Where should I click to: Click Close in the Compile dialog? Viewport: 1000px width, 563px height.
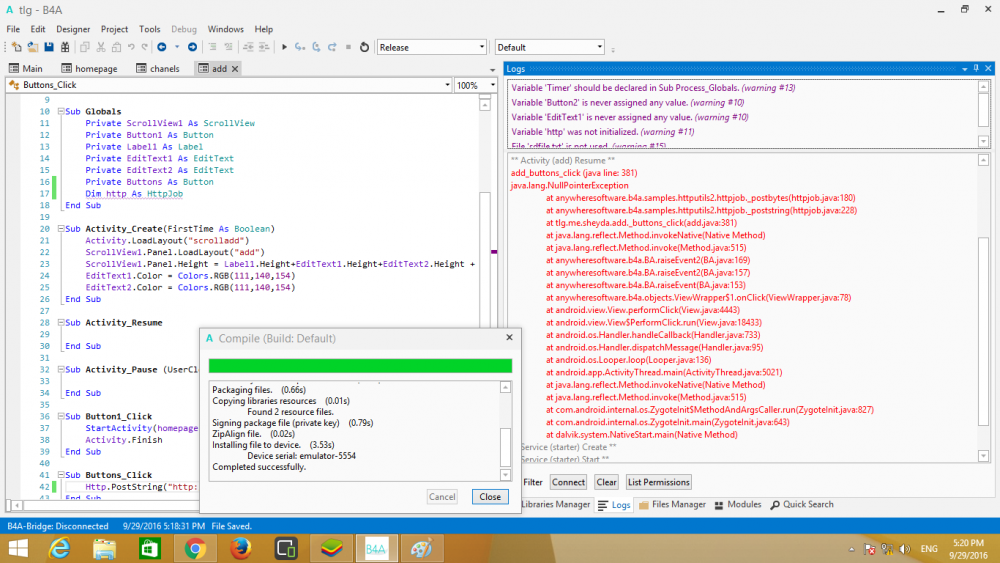pyautogui.click(x=490, y=497)
